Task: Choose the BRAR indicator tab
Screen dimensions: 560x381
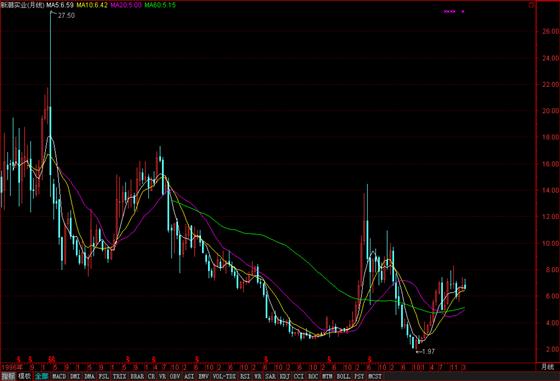Action: tap(137, 376)
